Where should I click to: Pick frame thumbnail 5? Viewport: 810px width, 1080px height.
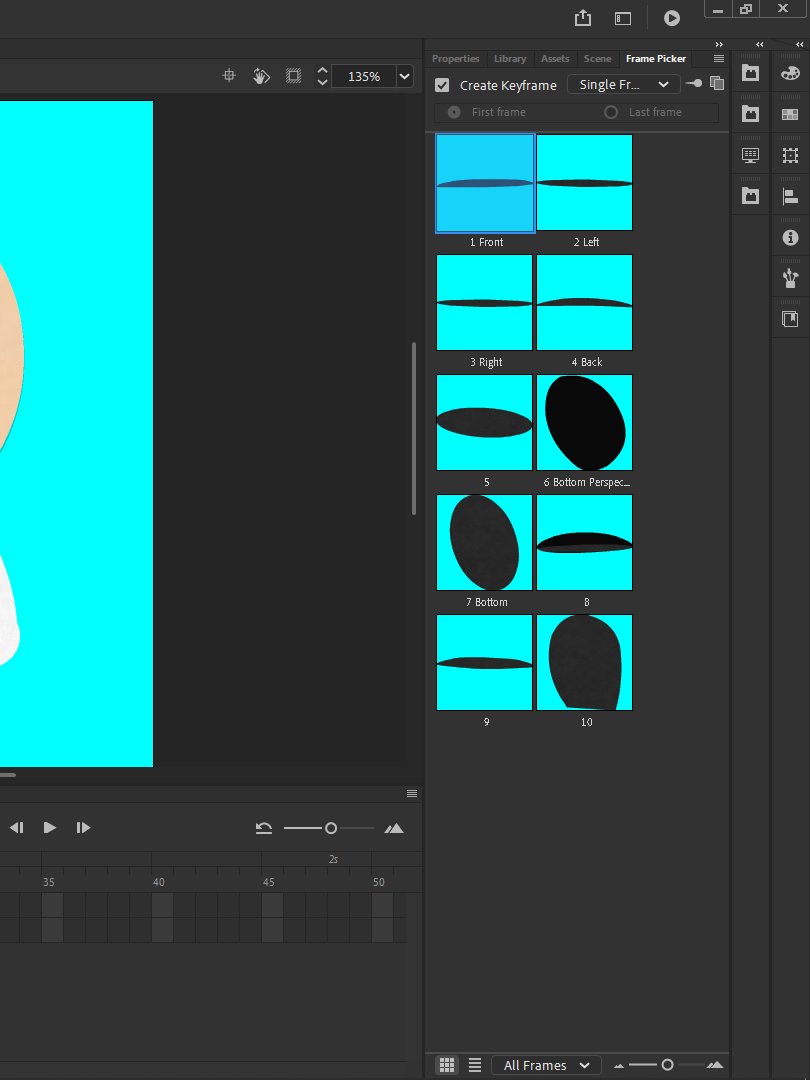pos(484,422)
